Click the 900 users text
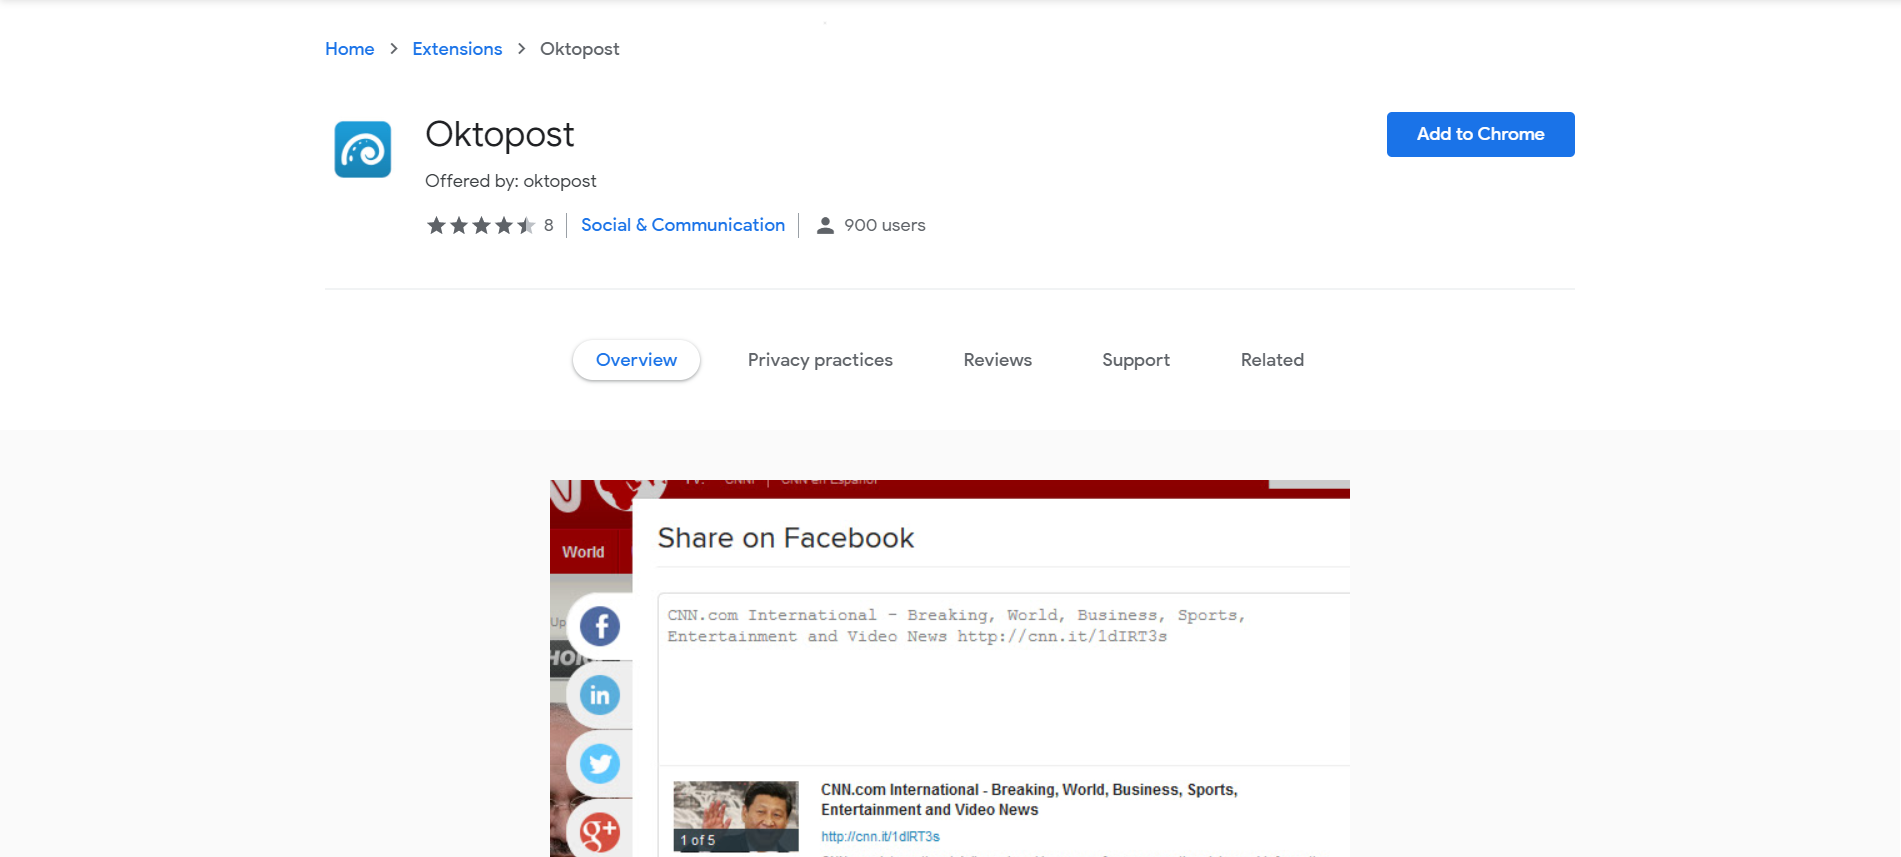 click(885, 225)
